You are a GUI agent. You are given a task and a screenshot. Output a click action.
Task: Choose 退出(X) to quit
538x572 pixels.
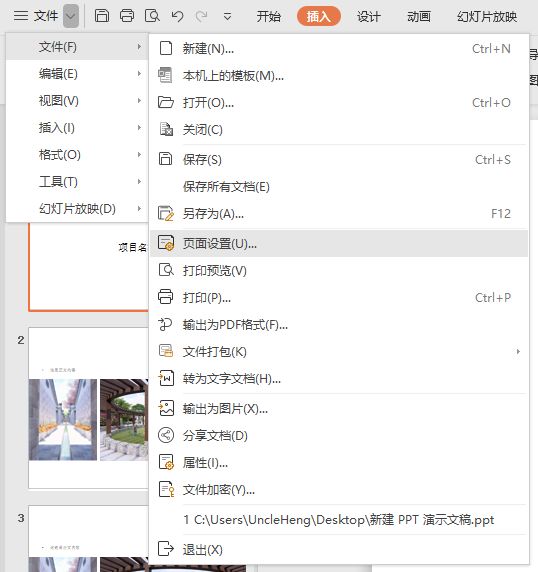(x=339, y=549)
